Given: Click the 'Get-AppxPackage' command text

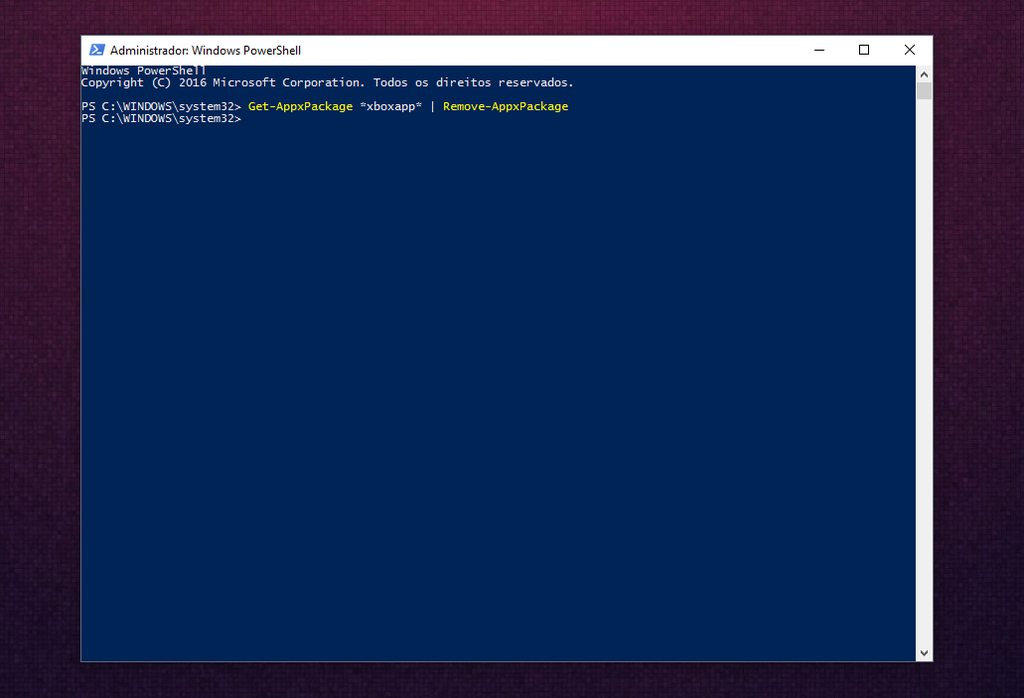Looking at the screenshot, I should click(x=300, y=106).
